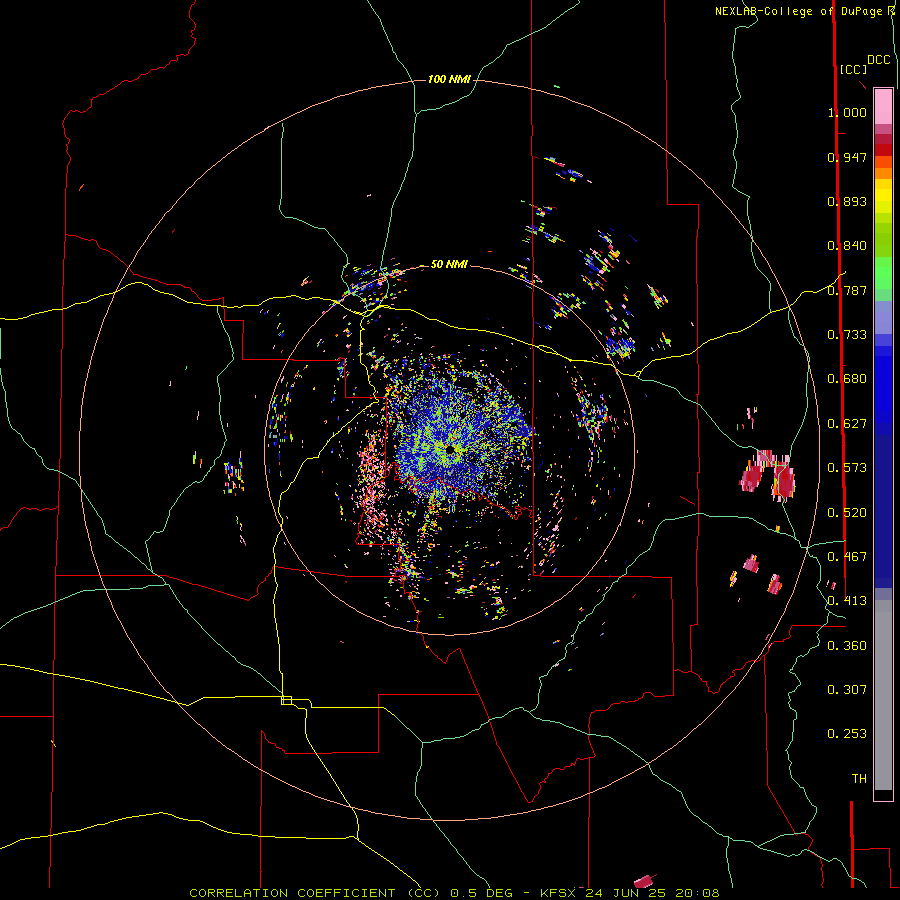Image resolution: width=900 pixels, height=900 pixels.
Task: Pick the orange swatch in the color legend
Action: pyautogui.click(x=883, y=173)
